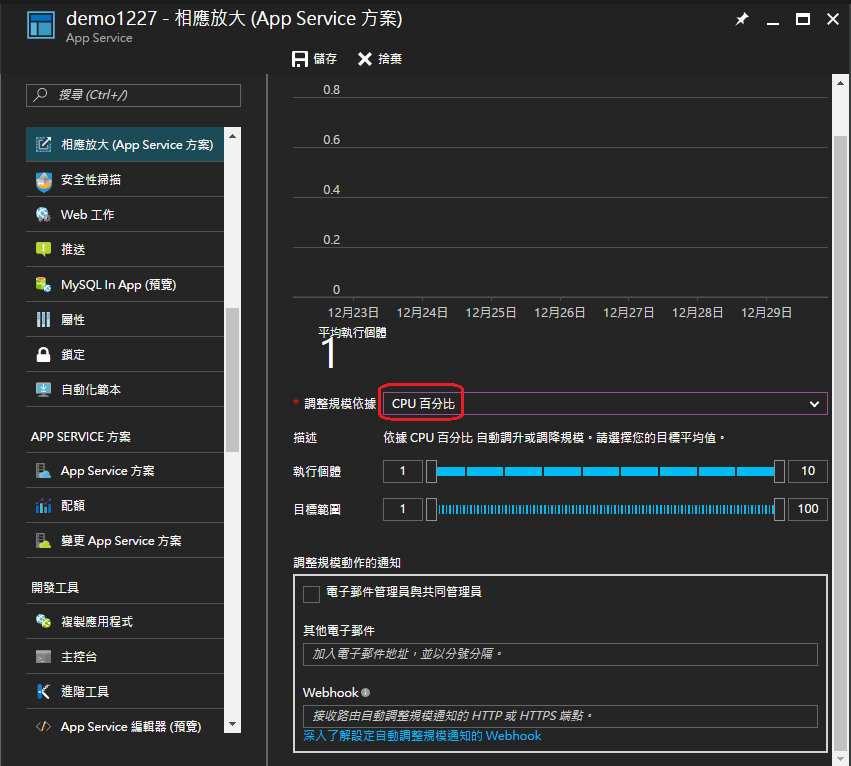The image size is (851, 766).
Task: Click the 安全性掃描 shield icon
Action: 43,181
